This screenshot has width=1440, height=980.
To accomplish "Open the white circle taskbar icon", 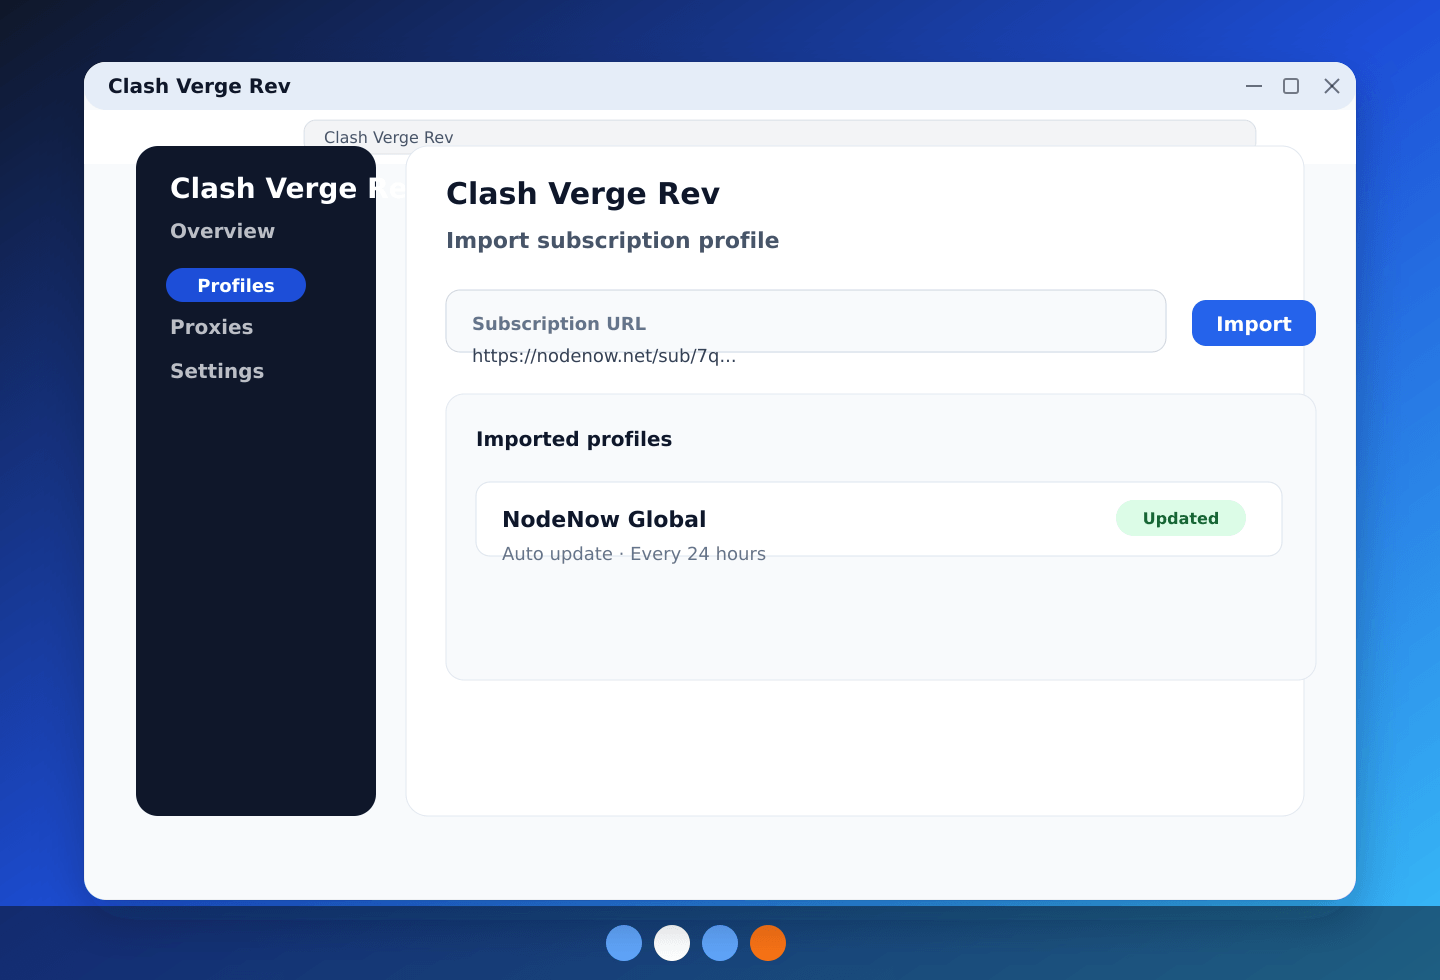I will point(672,943).
